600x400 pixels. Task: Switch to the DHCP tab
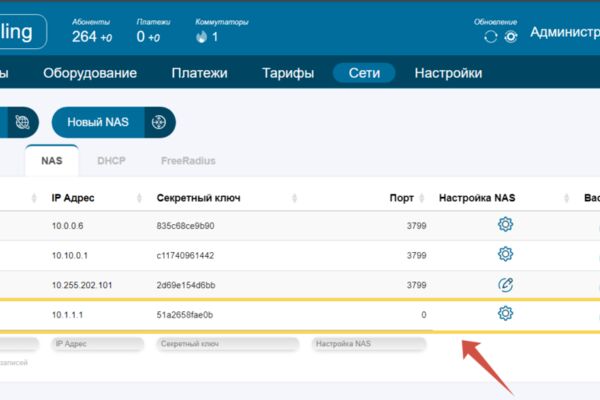(111, 161)
